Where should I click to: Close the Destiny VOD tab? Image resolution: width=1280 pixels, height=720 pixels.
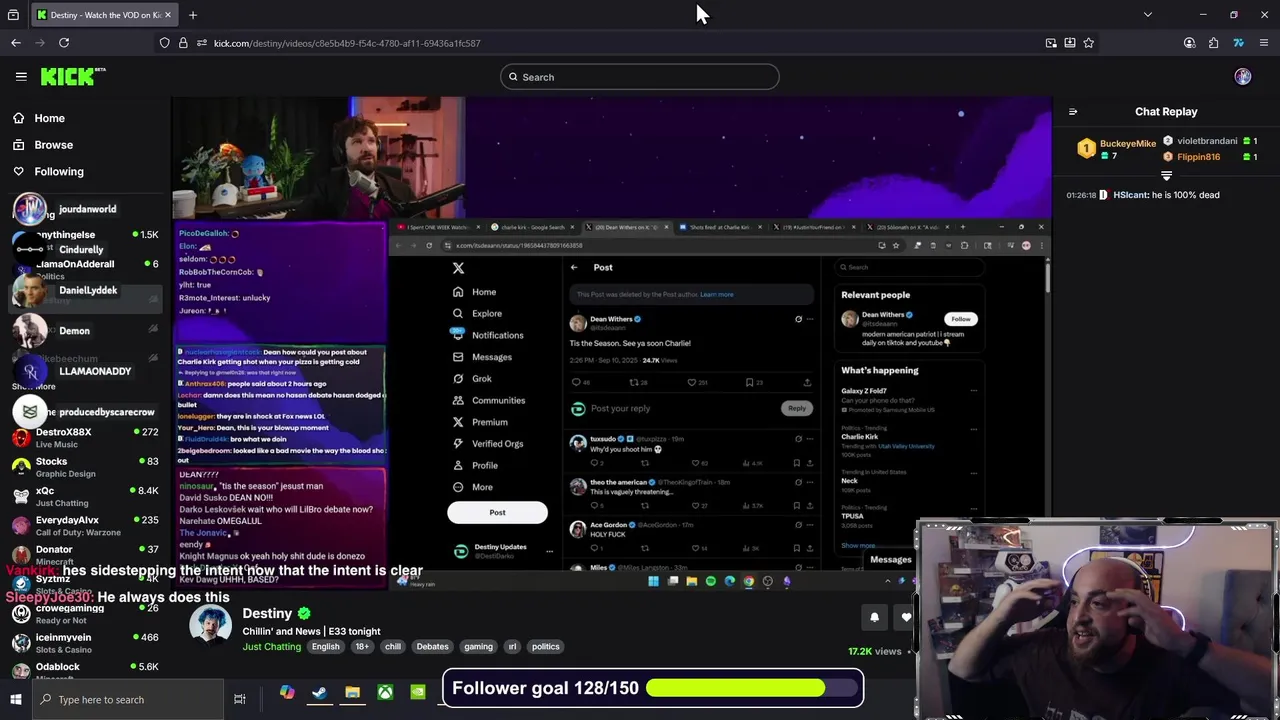coord(168,15)
